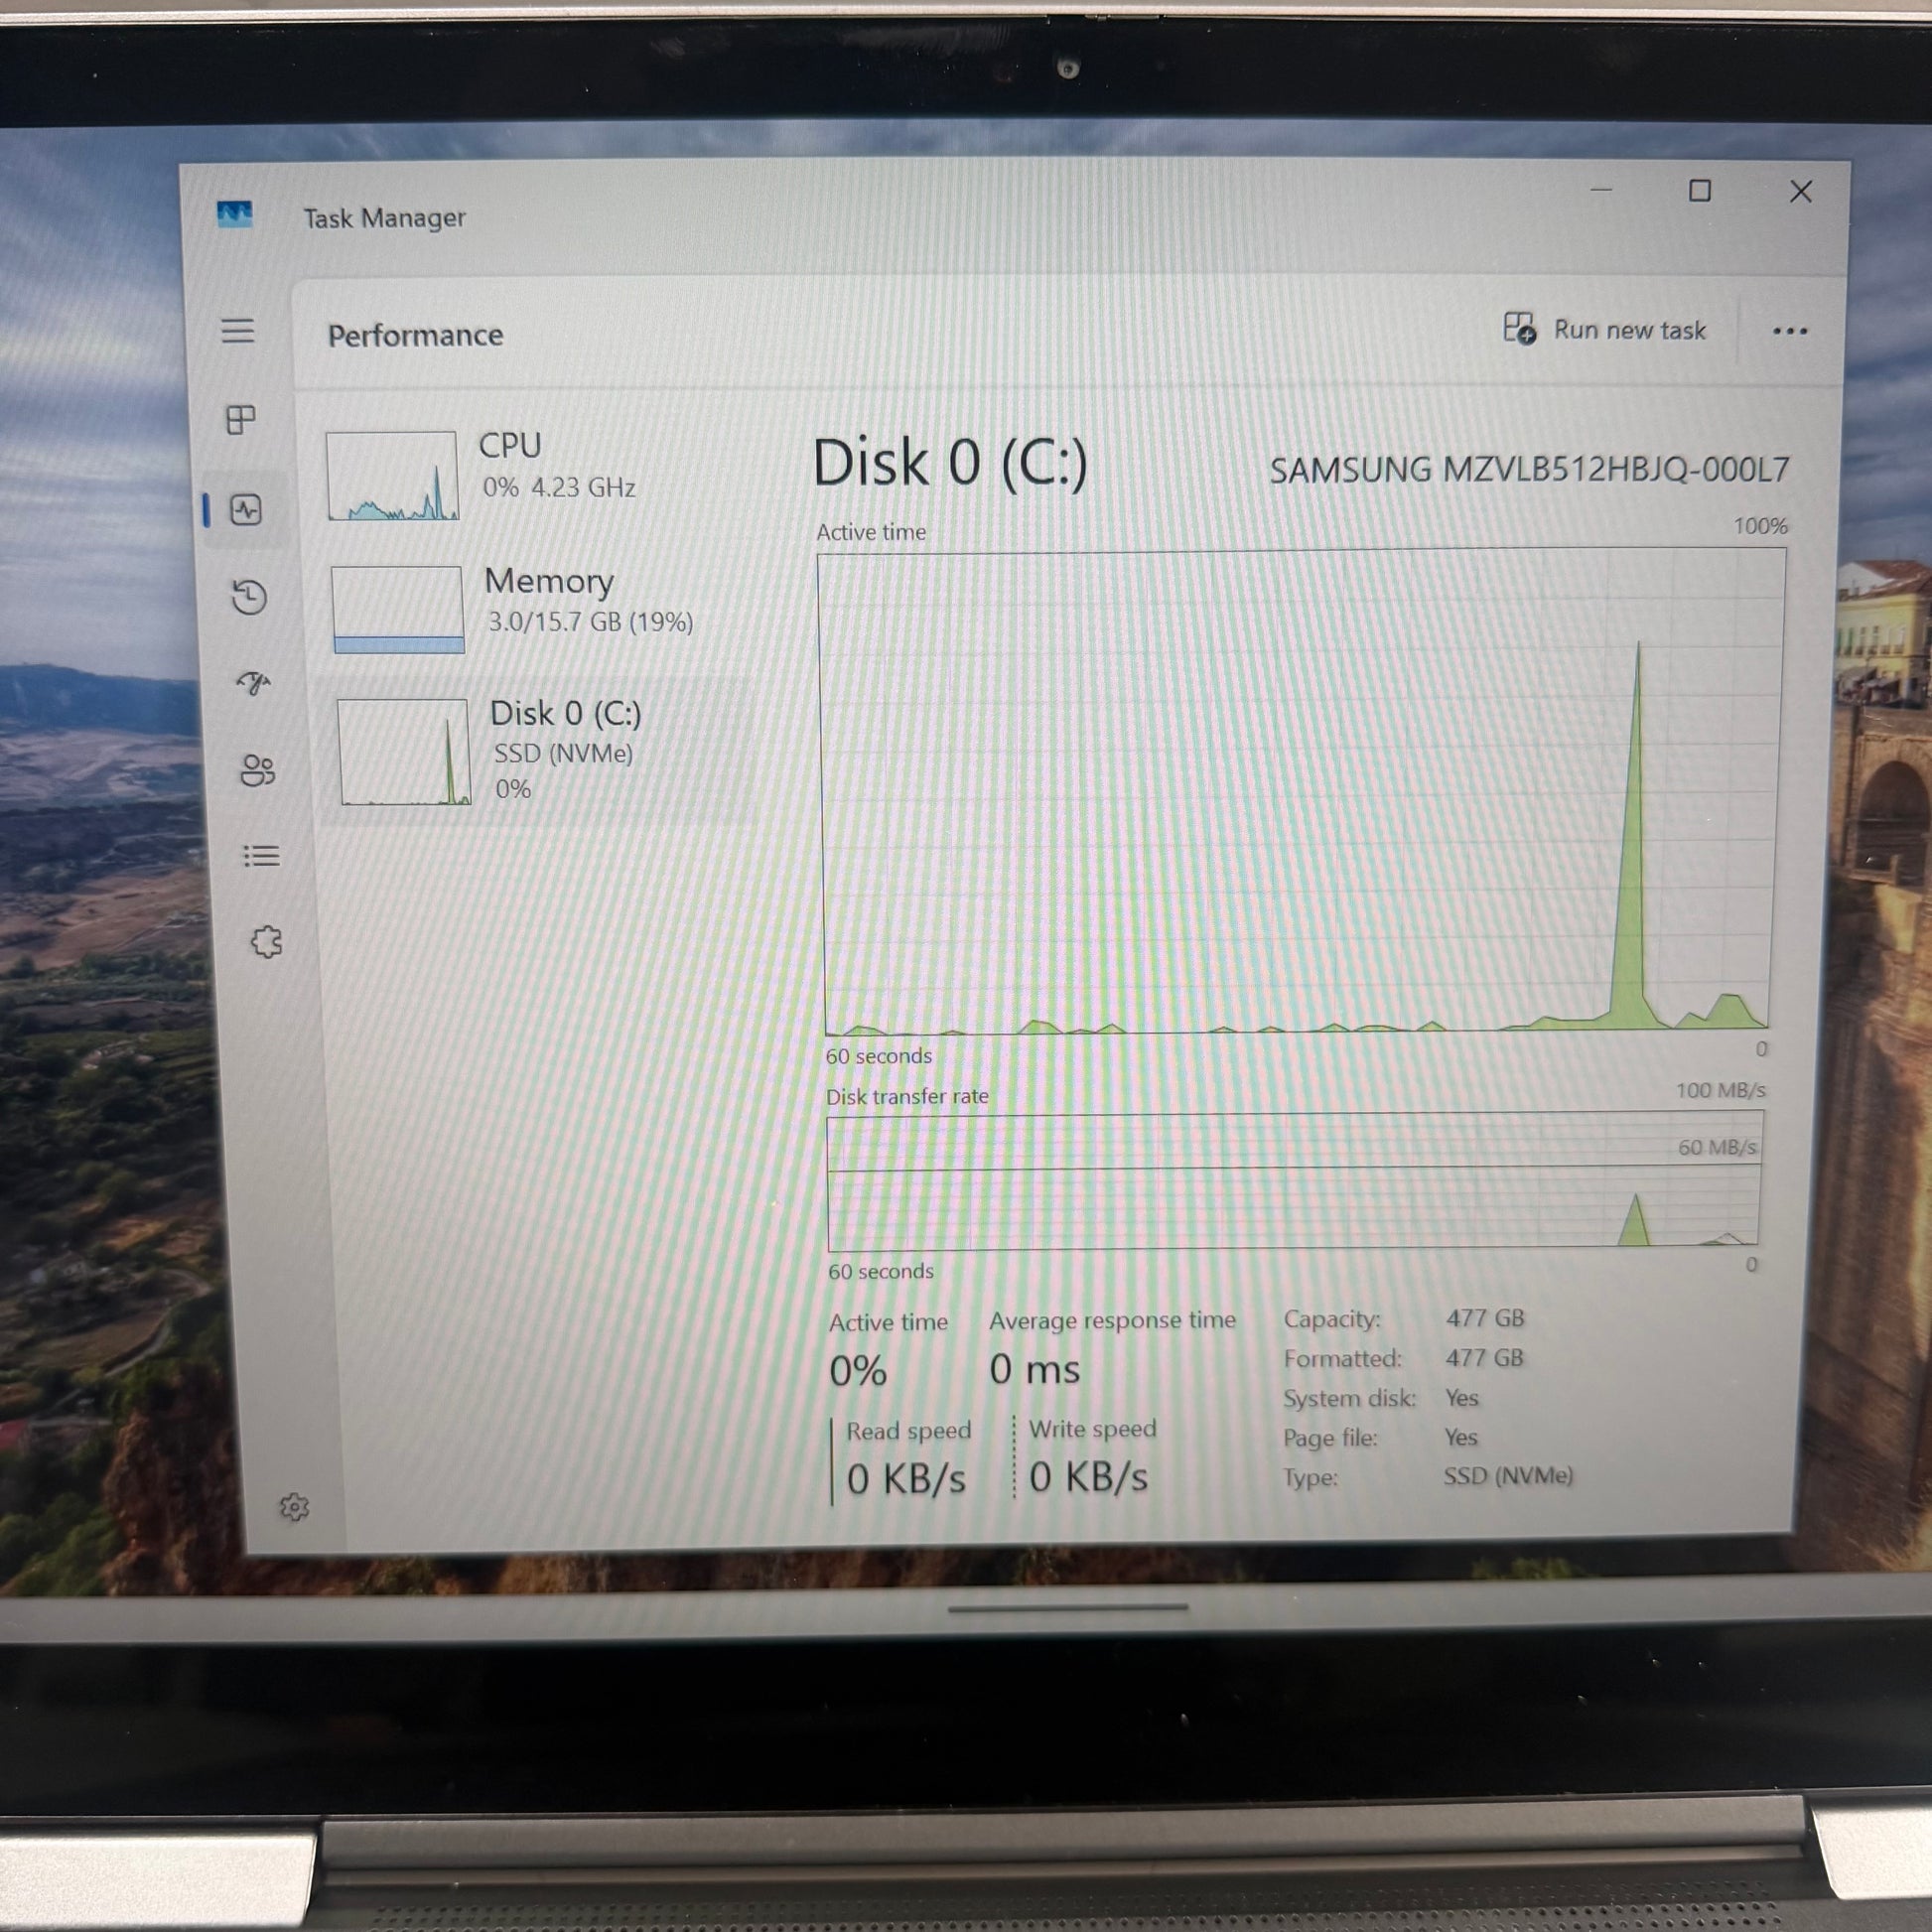The image size is (1932, 1932).
Task: Select the CPU performance item
Action: point(556,466)
